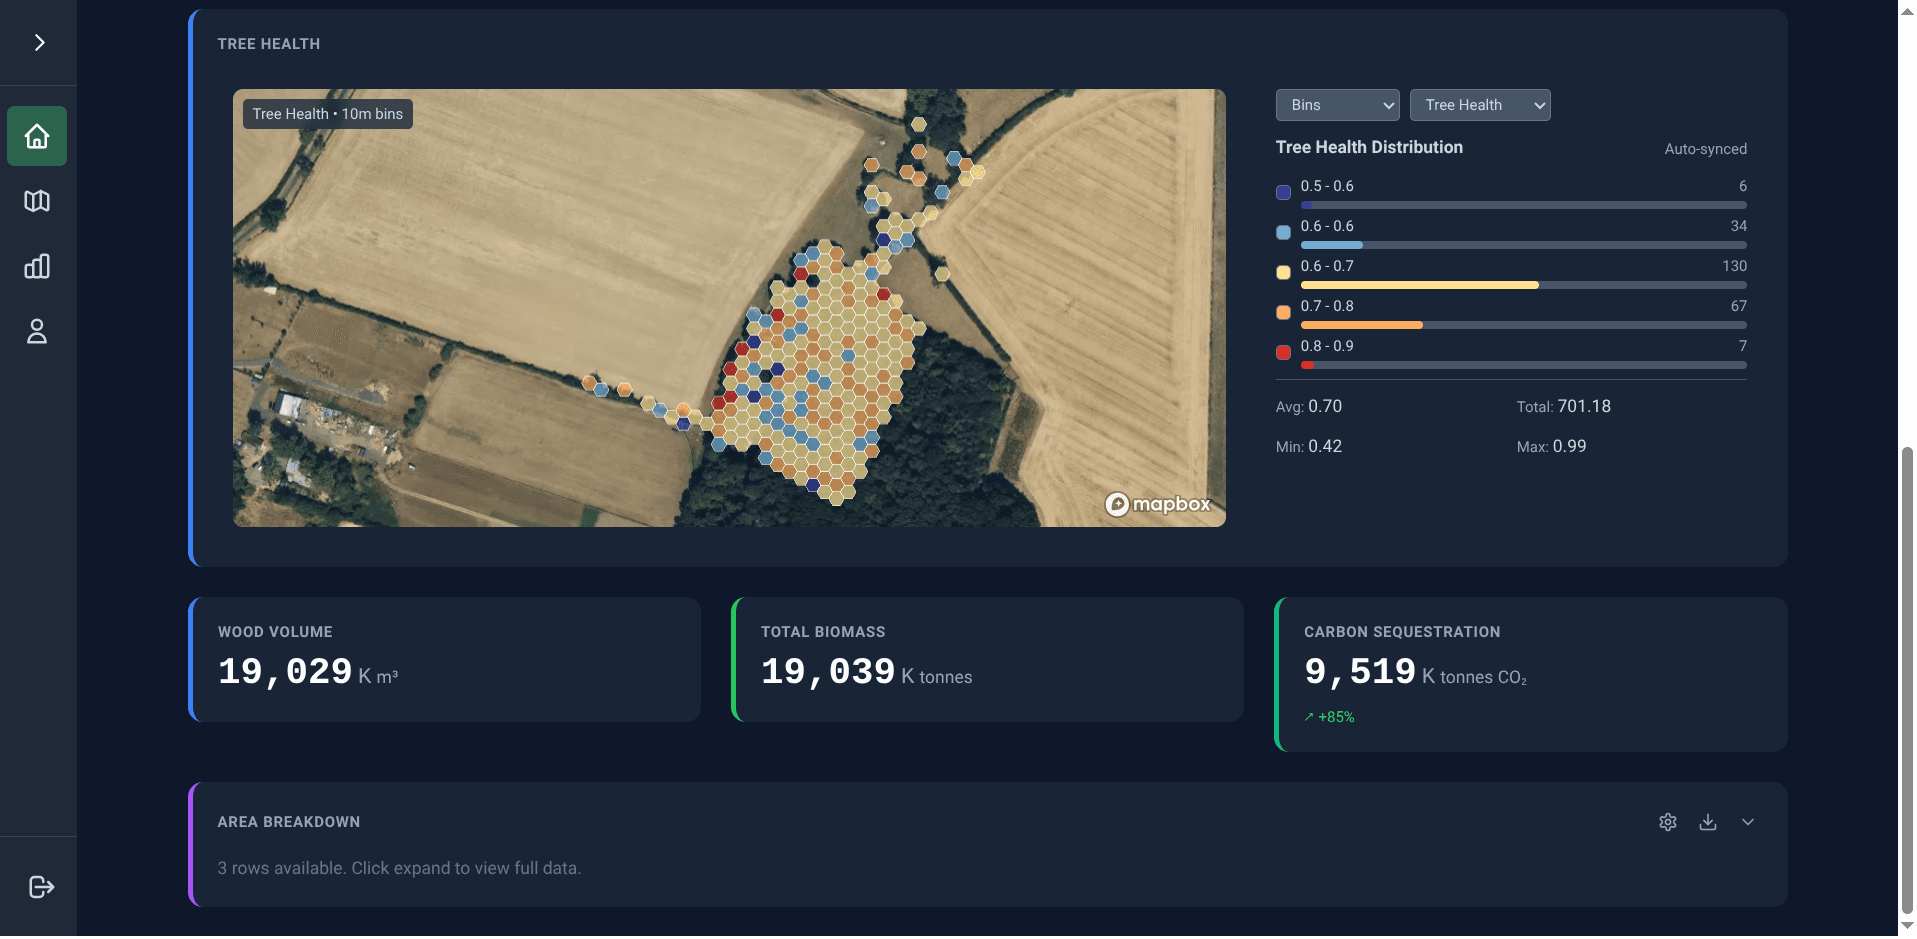Viewport: 1917px width, 939px height.
Task: Open the Home dashboard icon
Action: click(37, 136)
